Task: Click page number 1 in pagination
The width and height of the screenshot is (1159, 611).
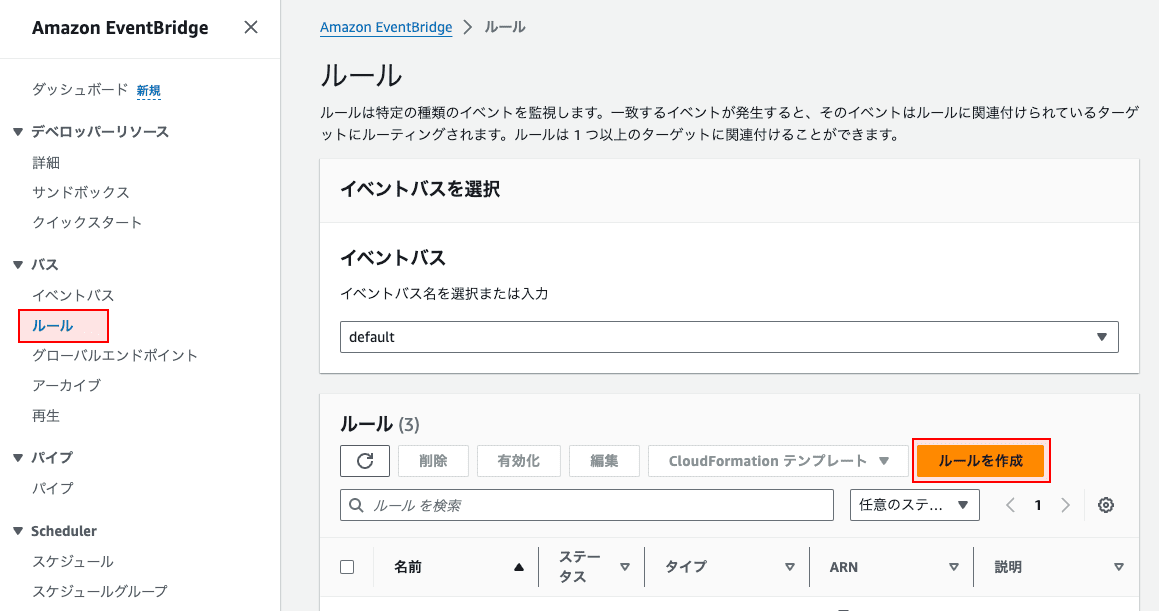Action: click(x=1038, y=505)
